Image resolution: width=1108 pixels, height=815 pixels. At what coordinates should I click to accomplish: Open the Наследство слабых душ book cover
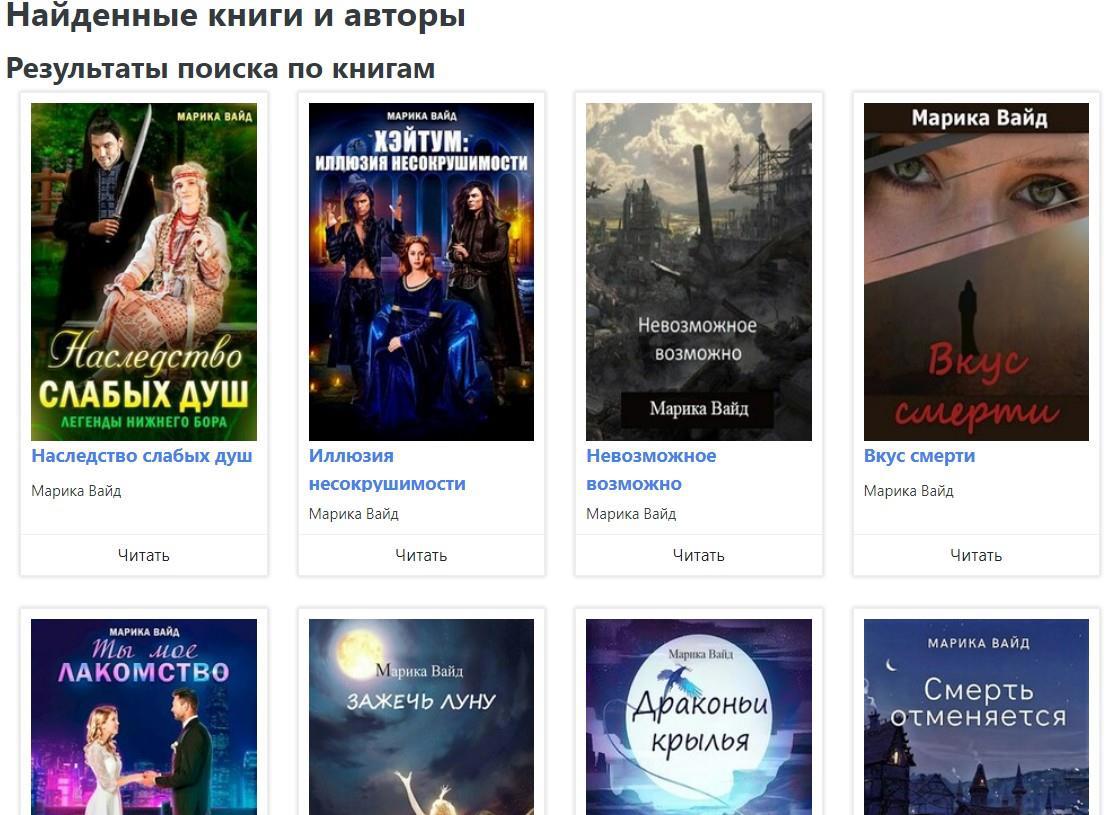(x=143, y=272)
